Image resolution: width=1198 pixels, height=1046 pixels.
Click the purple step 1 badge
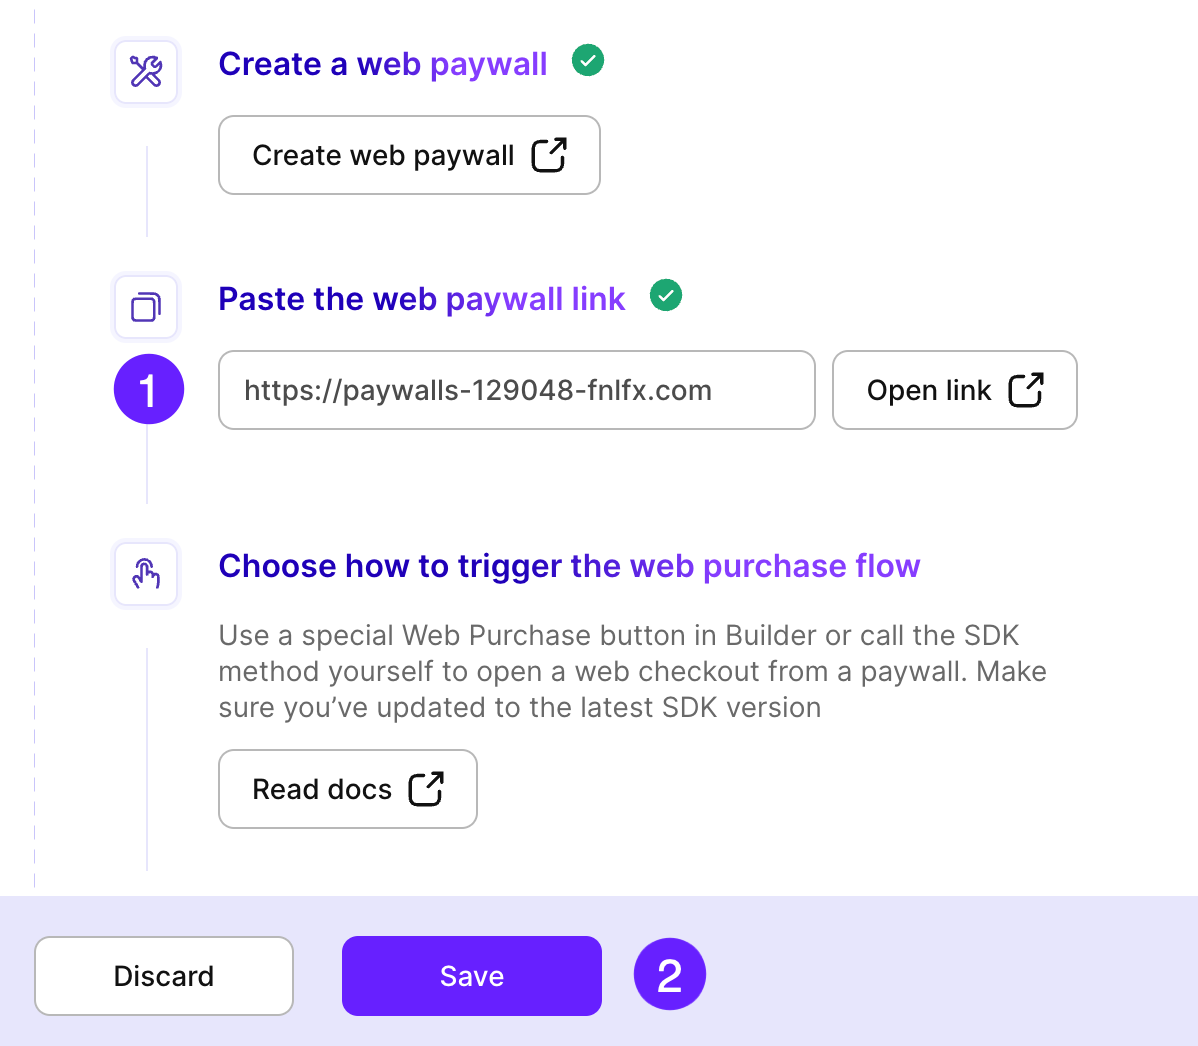coord(149,389)
